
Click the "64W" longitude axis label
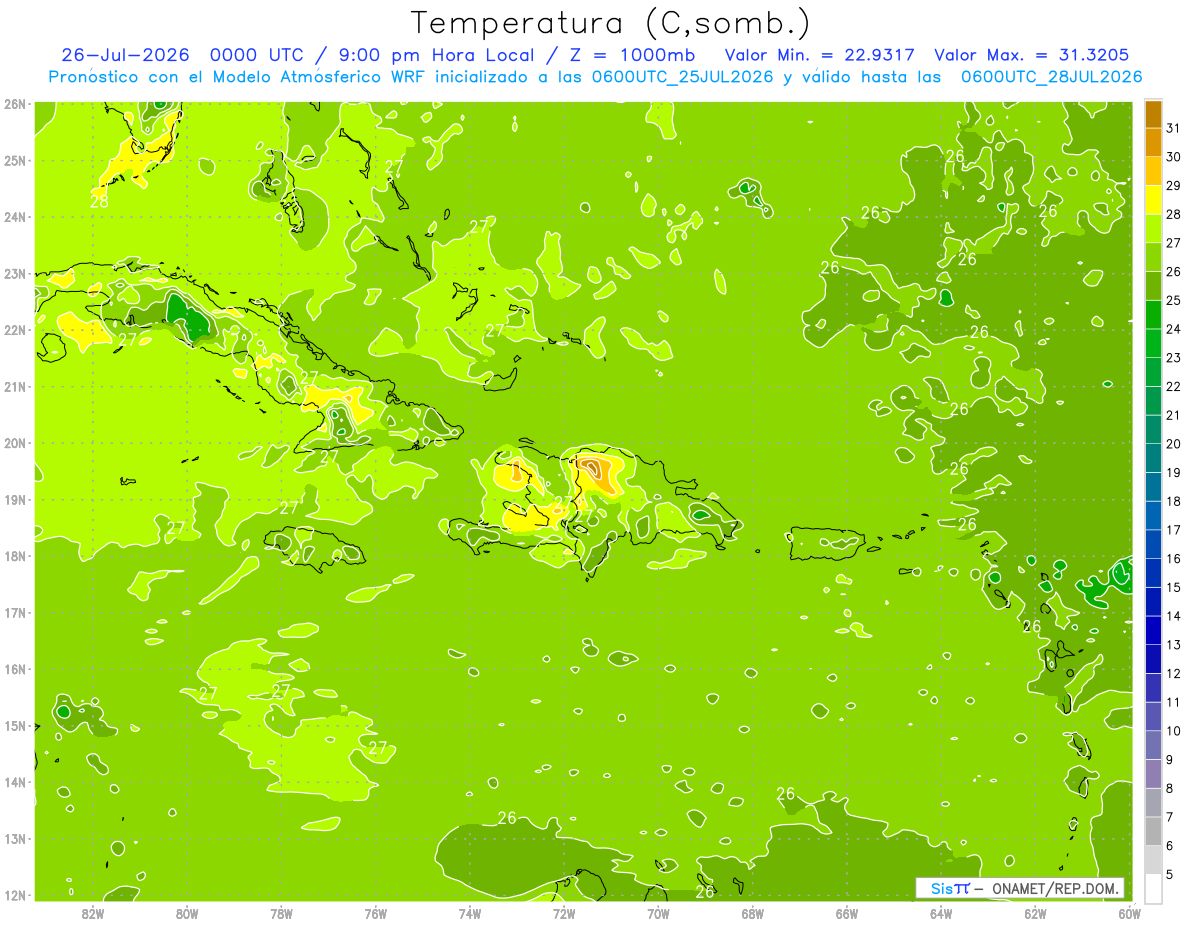(941, 913)
